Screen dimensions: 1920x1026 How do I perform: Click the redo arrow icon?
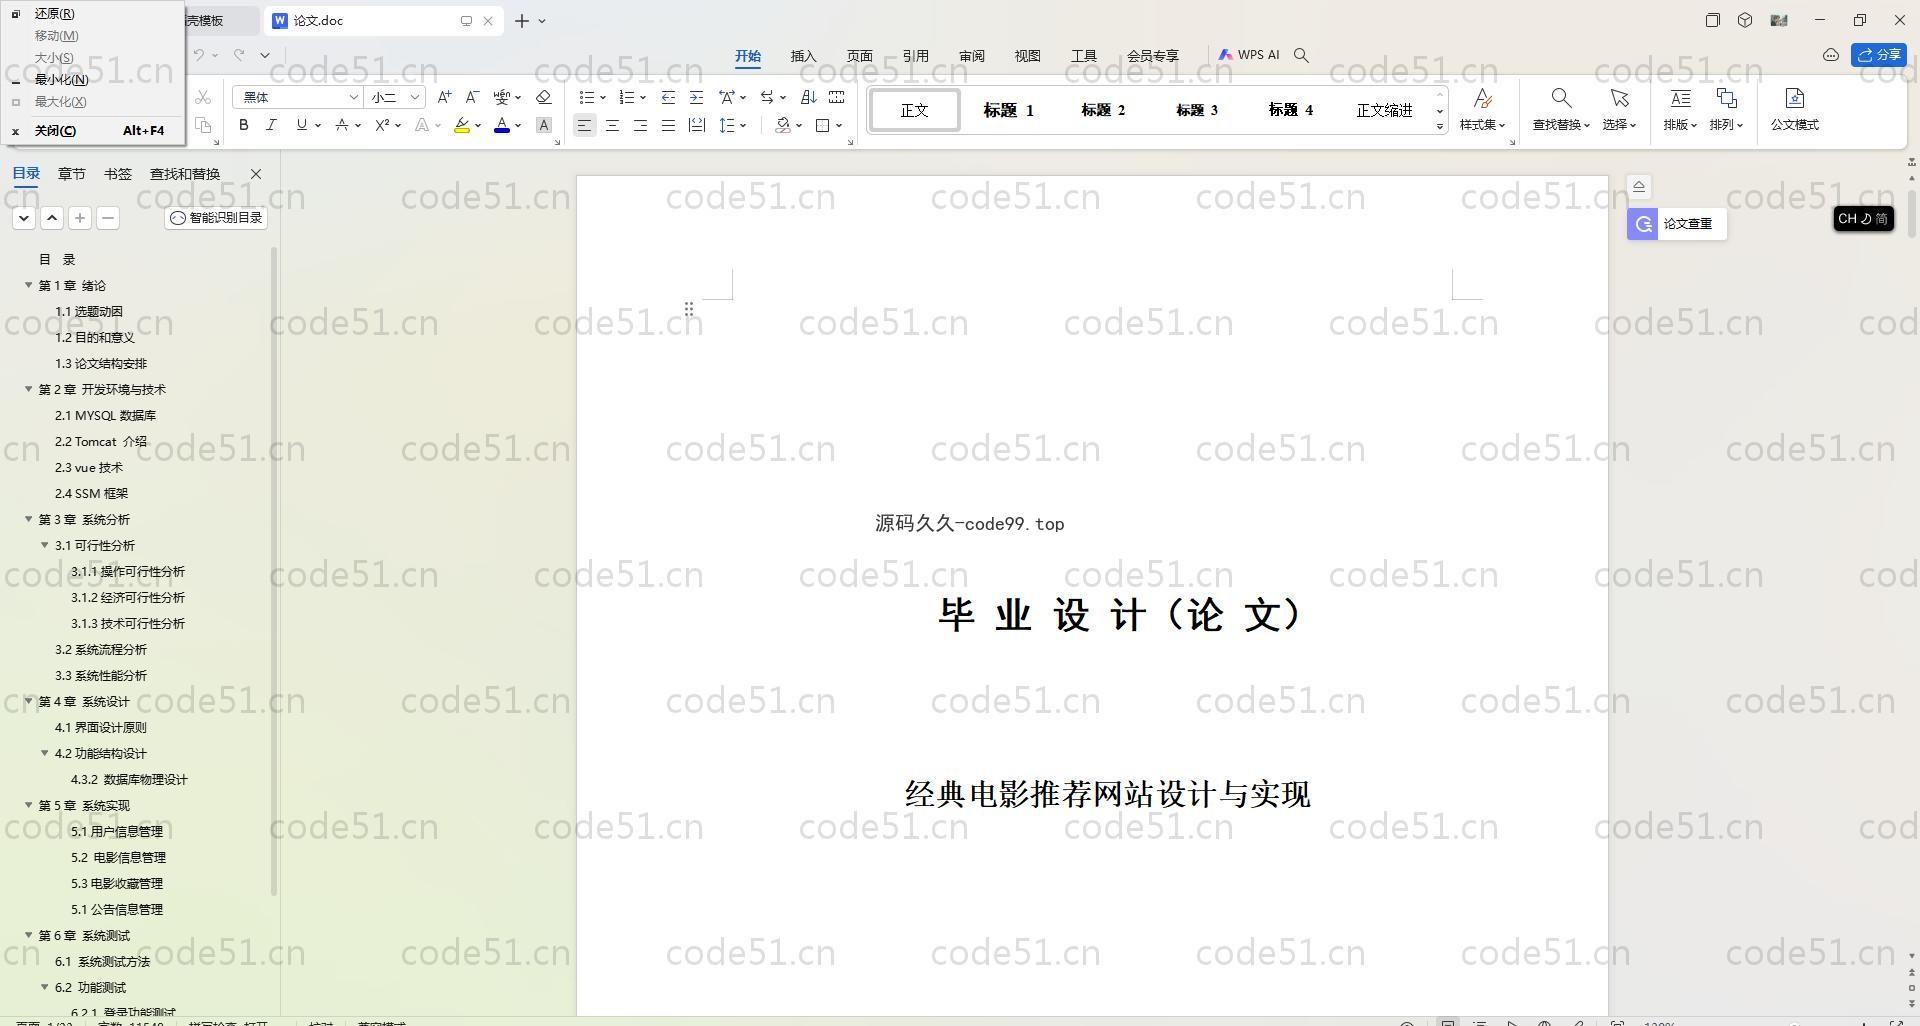tap(239, 55)
